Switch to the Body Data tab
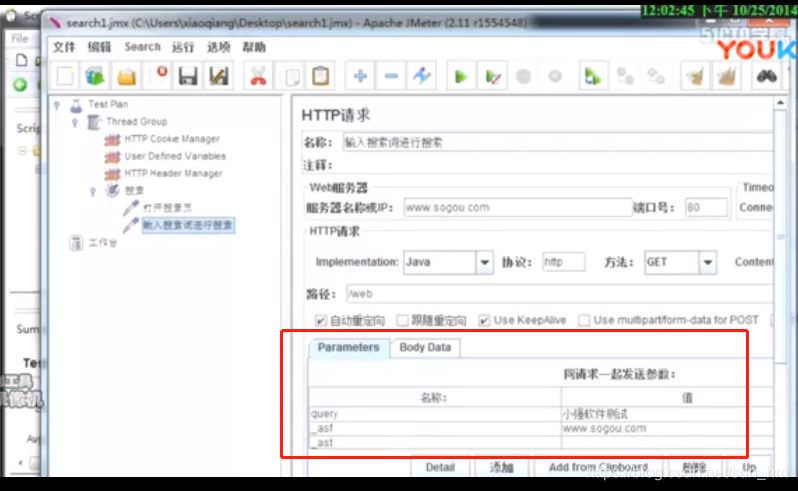Viewport: 798px width, 491px height. [x=425, y=348]
